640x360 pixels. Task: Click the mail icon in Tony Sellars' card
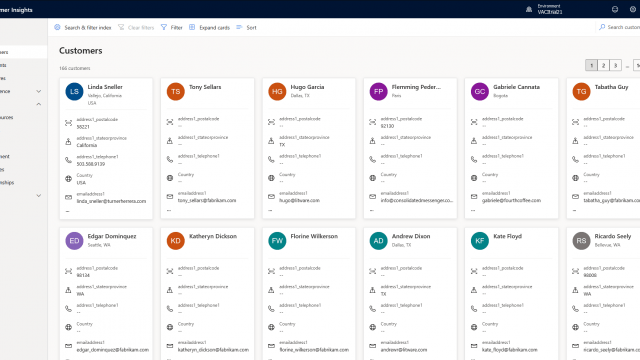pyautogui.click(x=170, y=197)
